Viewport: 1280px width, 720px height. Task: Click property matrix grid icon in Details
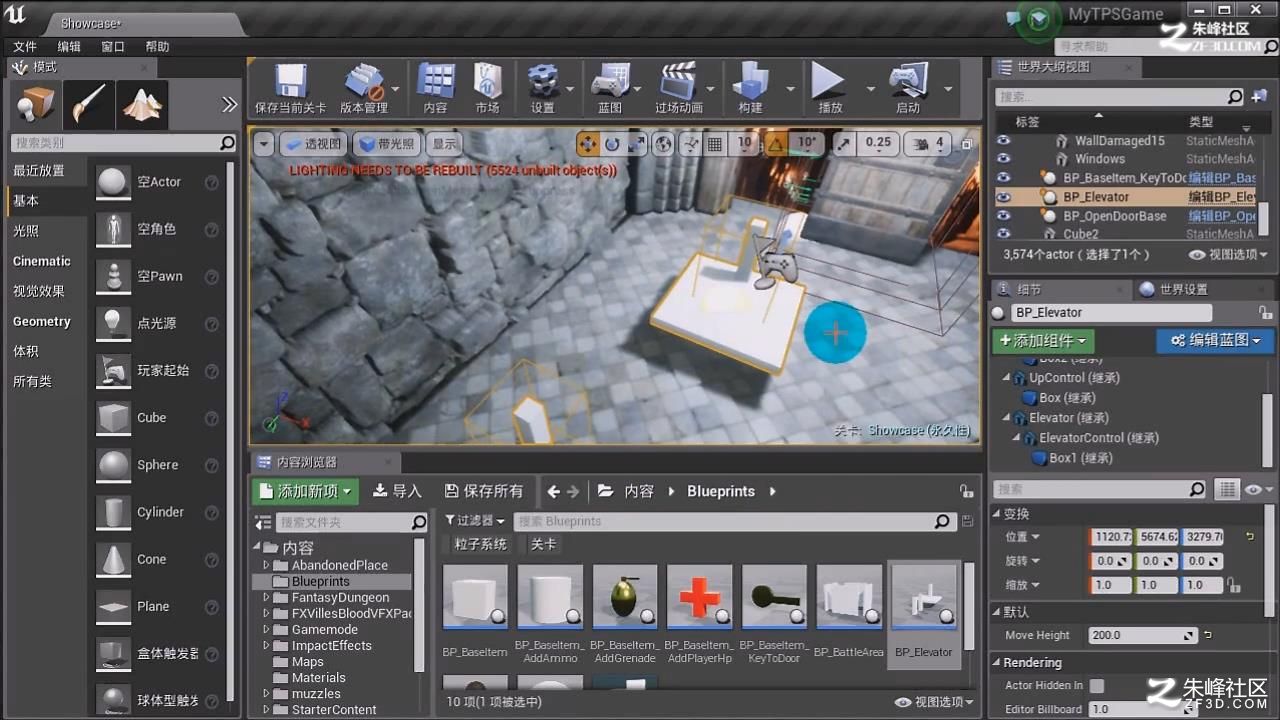[1227, 489]
